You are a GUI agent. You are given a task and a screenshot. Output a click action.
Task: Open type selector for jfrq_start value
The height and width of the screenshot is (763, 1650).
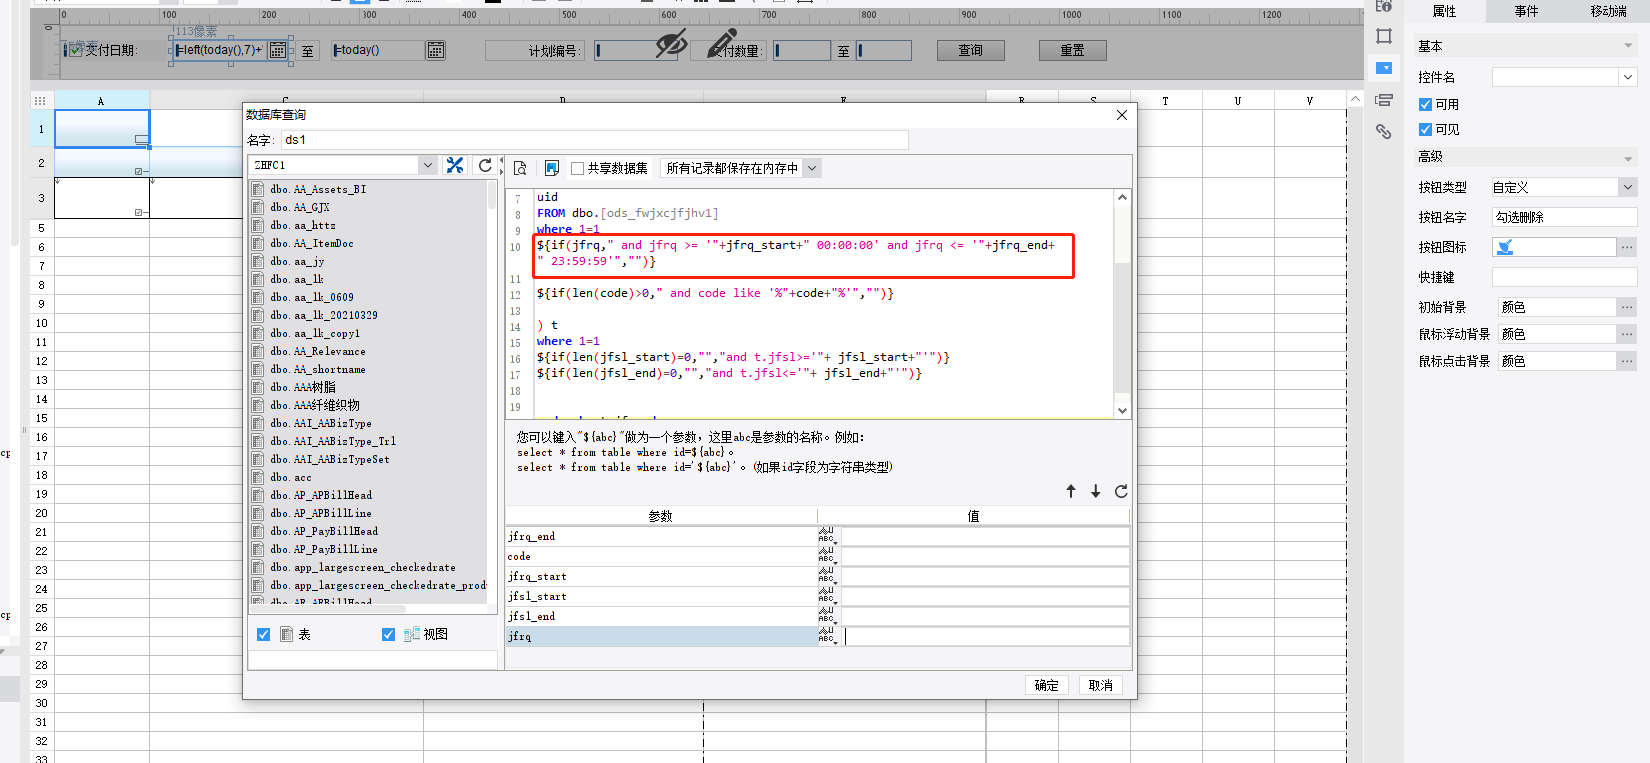coord(828,576)
